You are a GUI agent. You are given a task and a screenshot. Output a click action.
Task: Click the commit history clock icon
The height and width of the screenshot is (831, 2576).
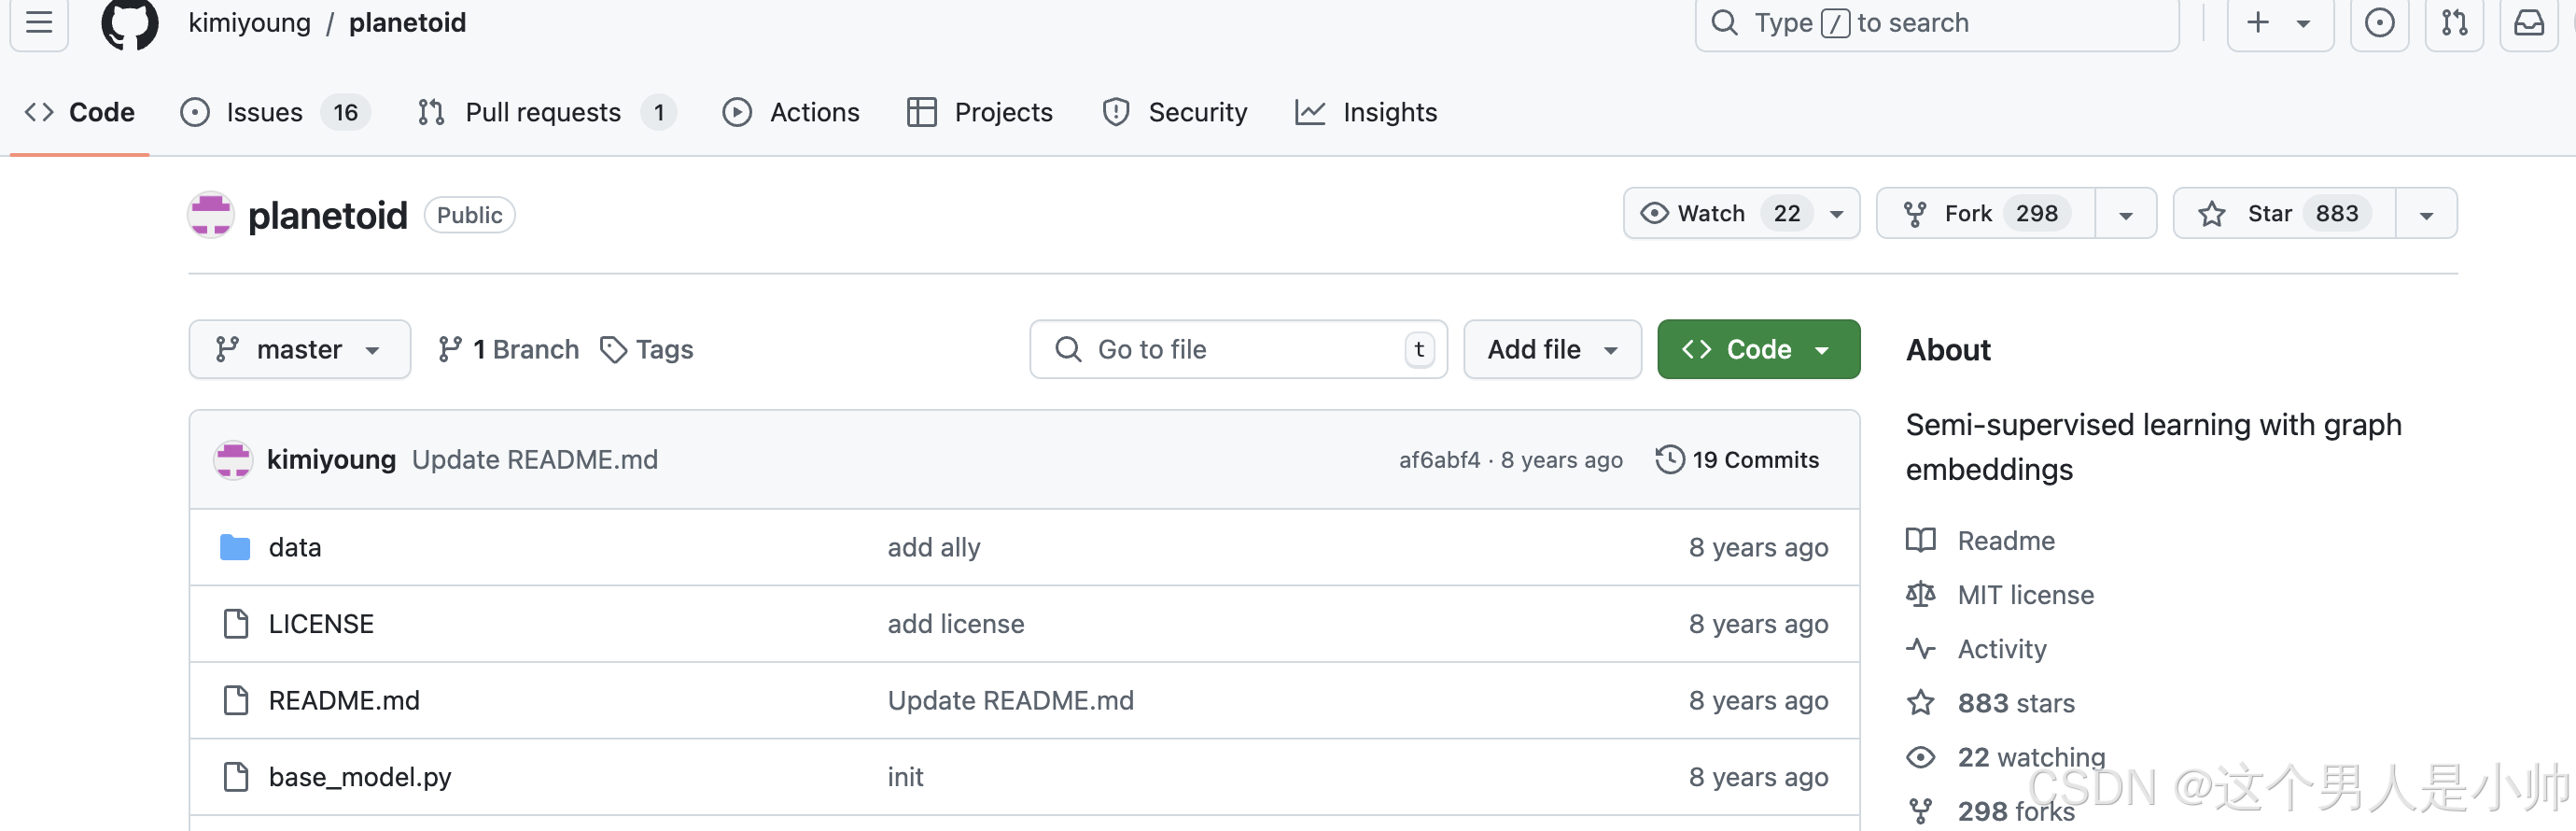(x=1669, y=459)
